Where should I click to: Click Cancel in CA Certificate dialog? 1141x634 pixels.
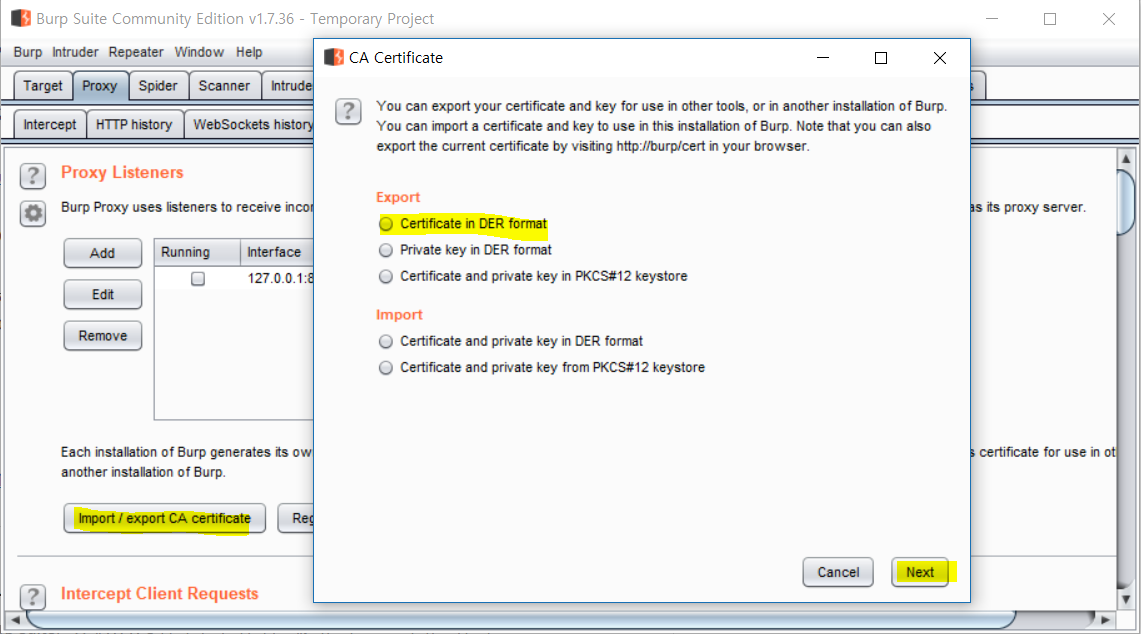pos(838,572)
